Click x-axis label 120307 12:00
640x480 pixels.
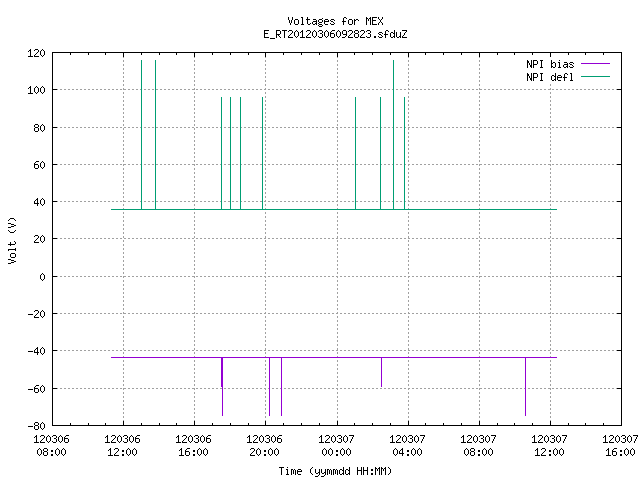tap(549, 446)
